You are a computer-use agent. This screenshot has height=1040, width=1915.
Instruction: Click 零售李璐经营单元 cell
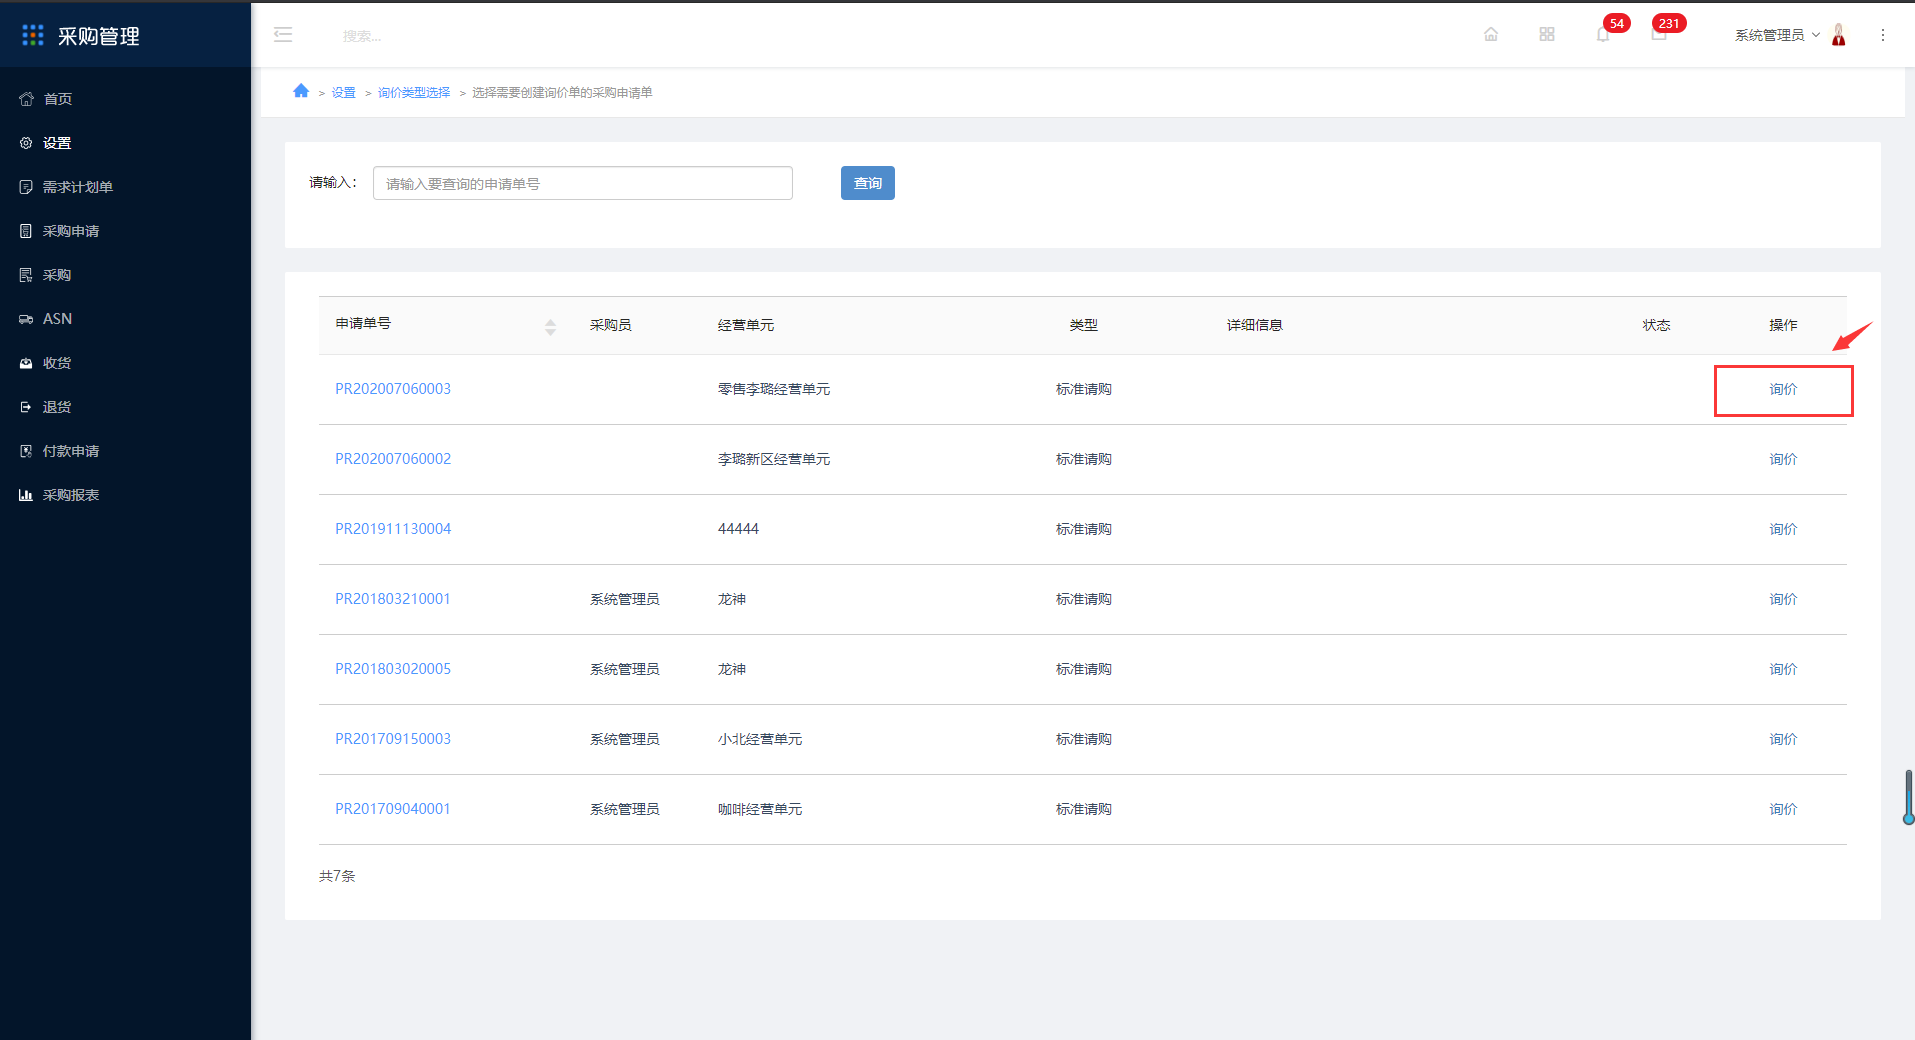click(774, 389)
